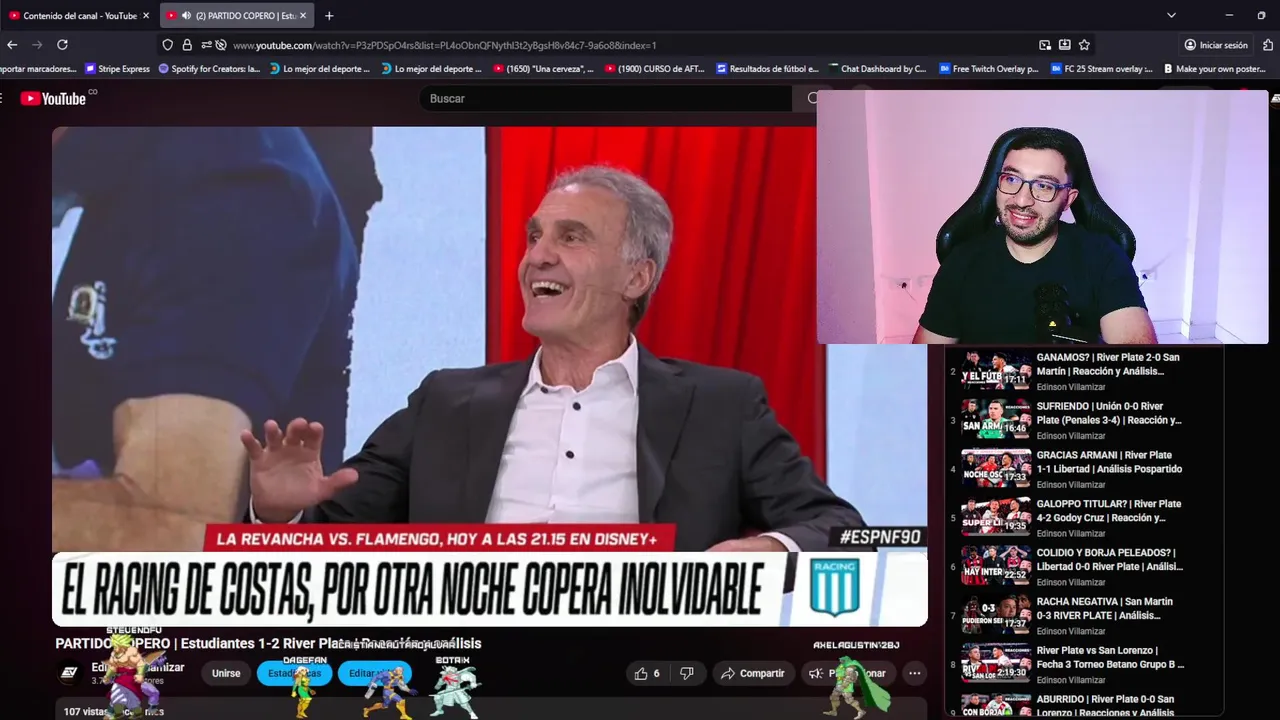
Task: Click thumbnail with 2:19:30 duration
Action: coord(996,662)
